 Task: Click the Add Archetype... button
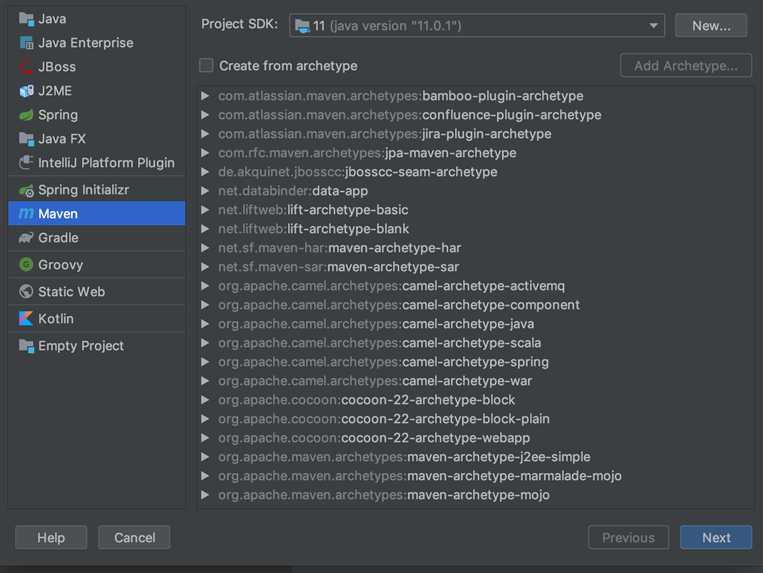(x=686, y=65)
